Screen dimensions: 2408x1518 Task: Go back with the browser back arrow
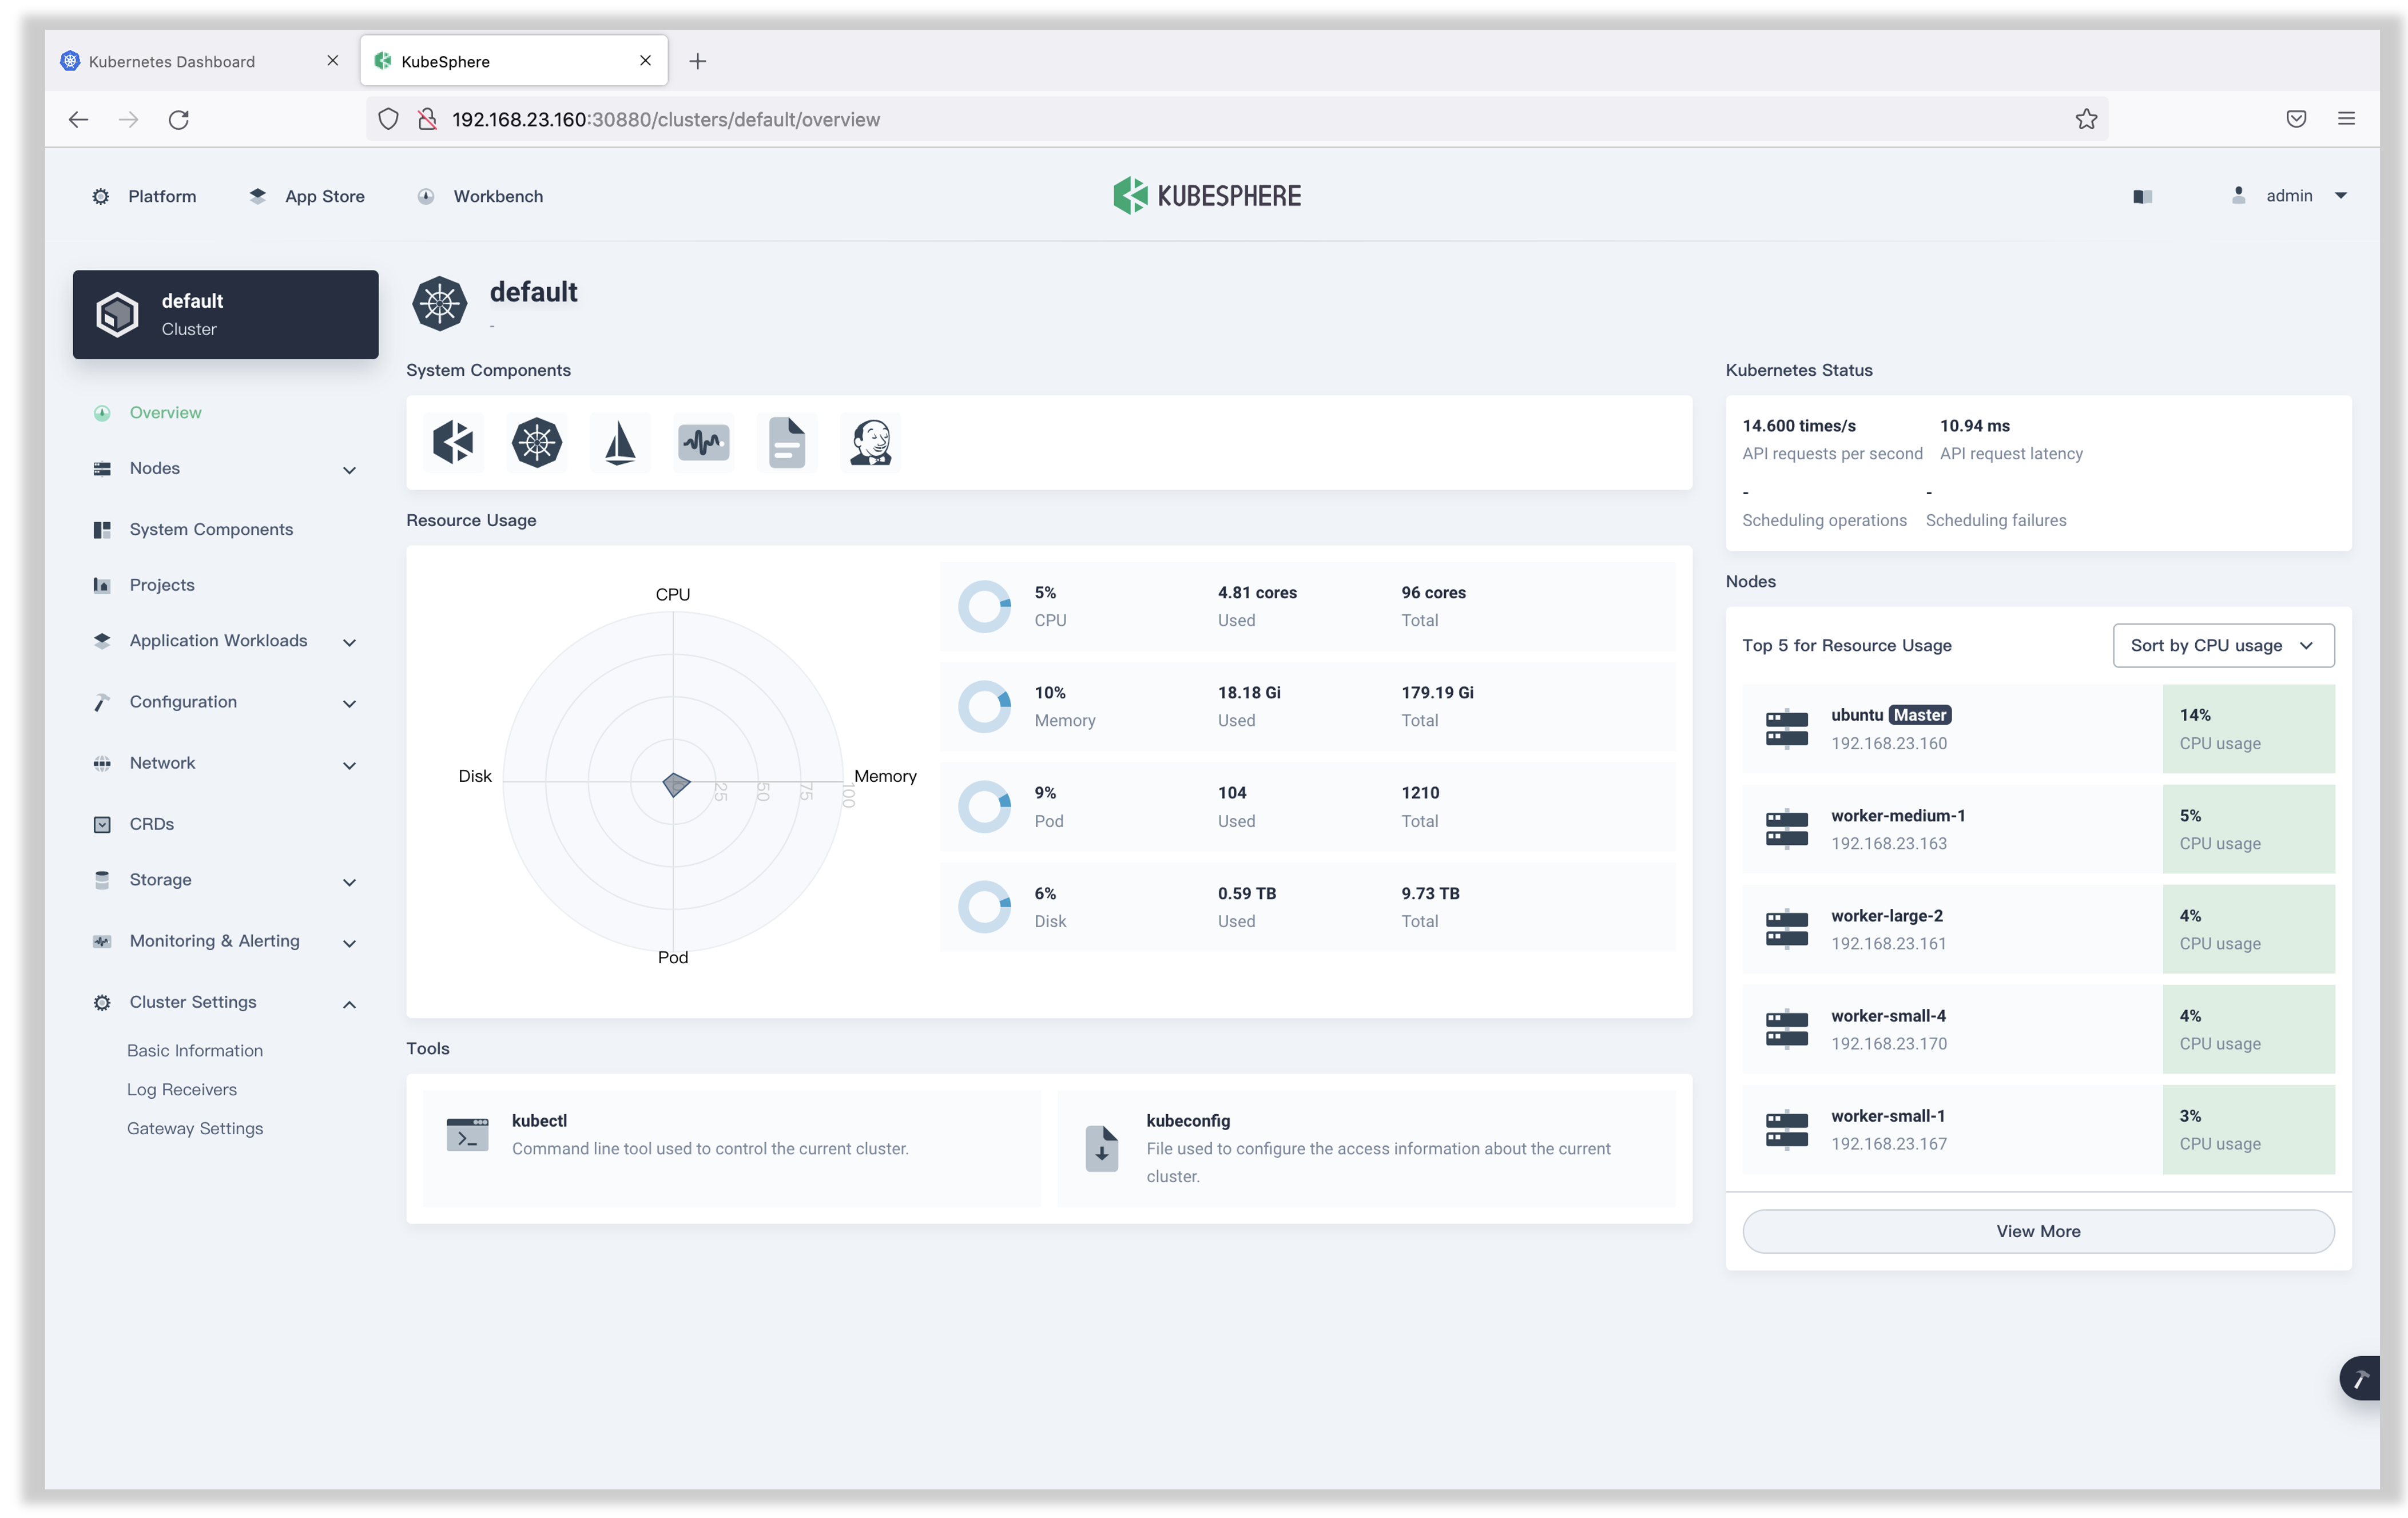[x=78, y=119]
